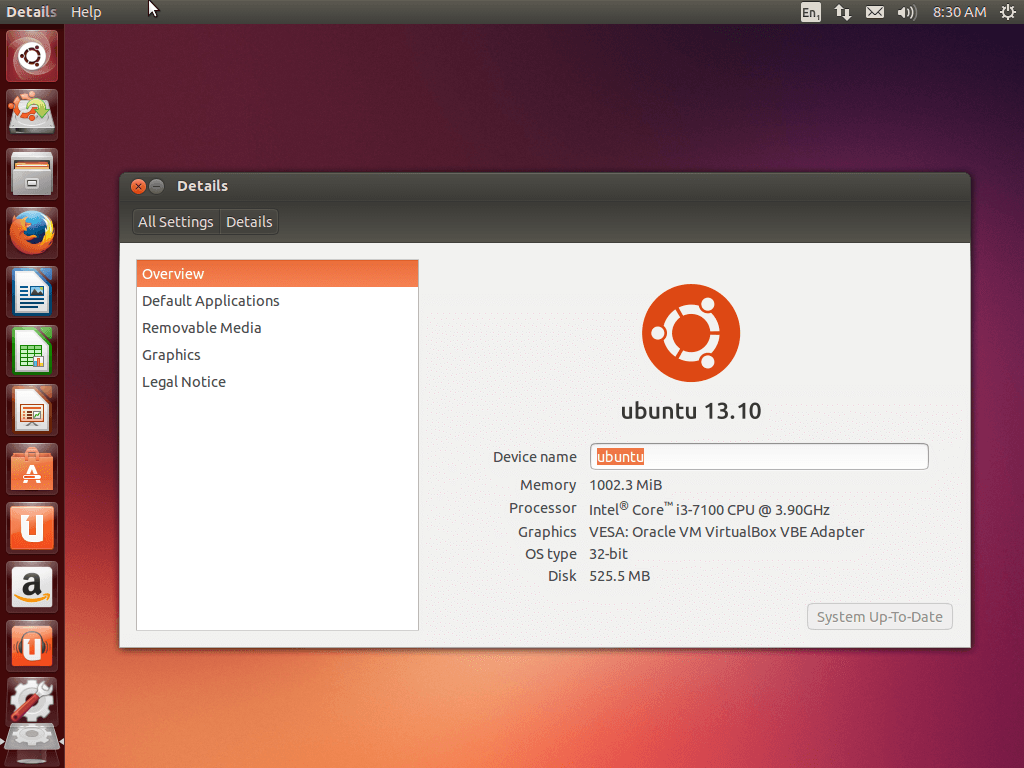The image size is (1024, 768).
Task: Open Ubuntu One Music store
Action: (x=32, y=646)
